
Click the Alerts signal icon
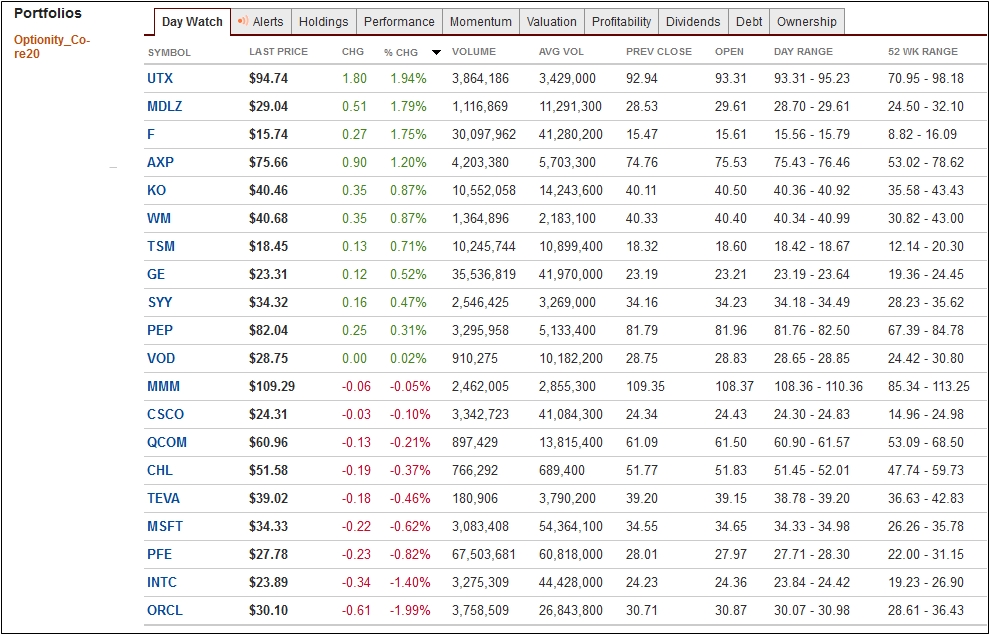(242, 21)
